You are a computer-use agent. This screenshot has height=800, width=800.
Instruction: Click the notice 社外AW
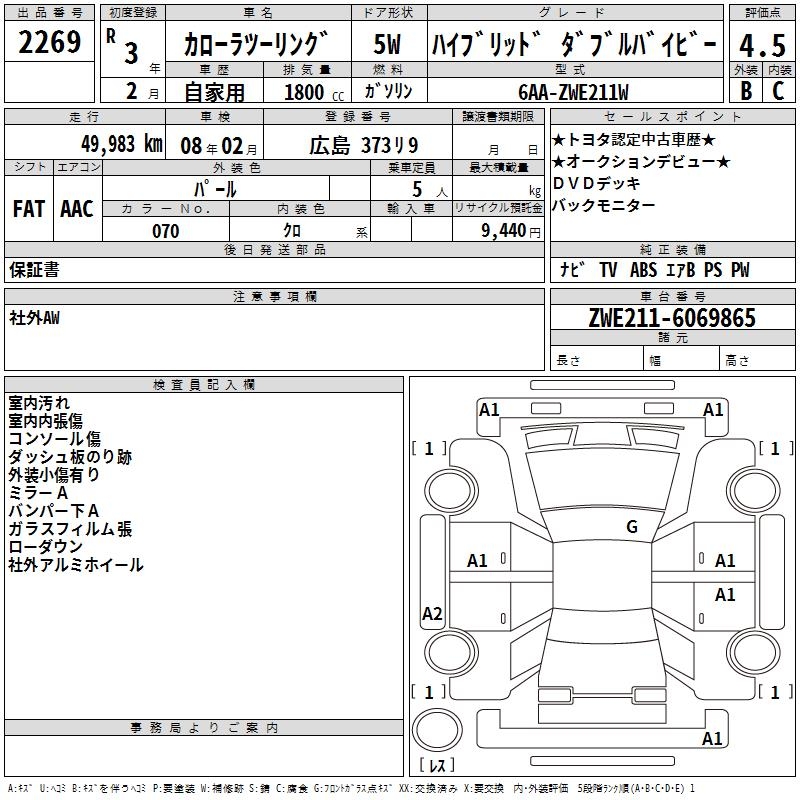(x=34, y=318)
